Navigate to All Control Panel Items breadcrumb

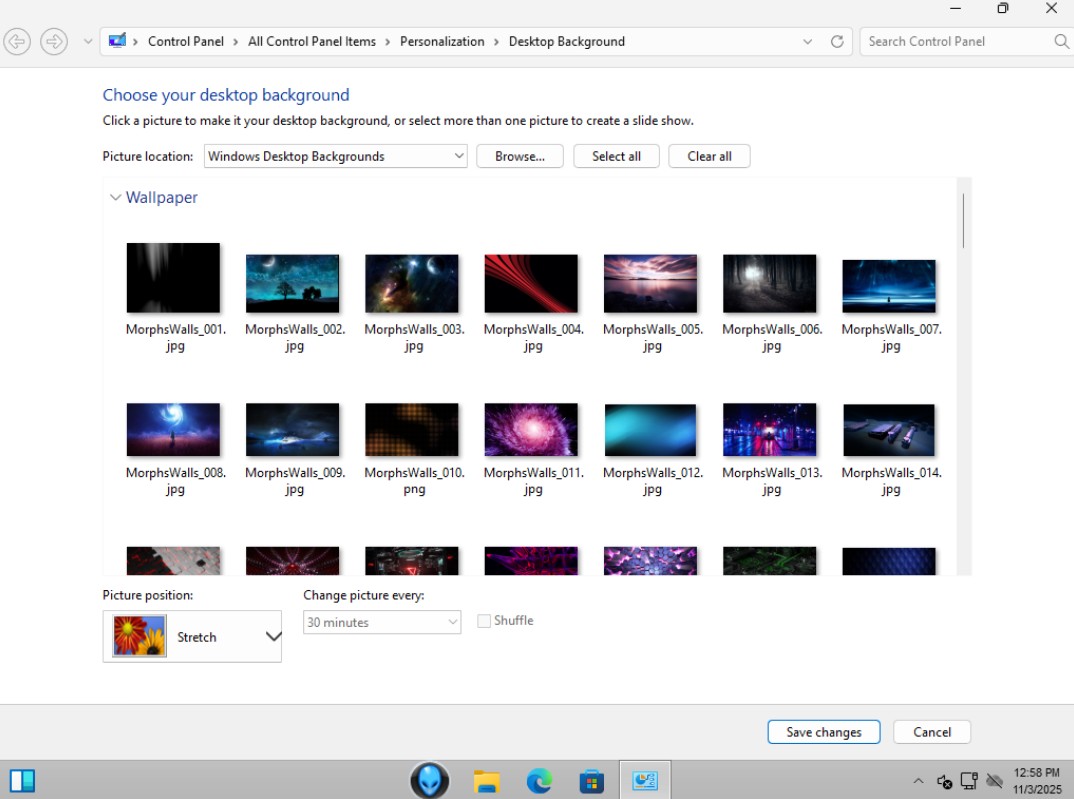(312, 41)
